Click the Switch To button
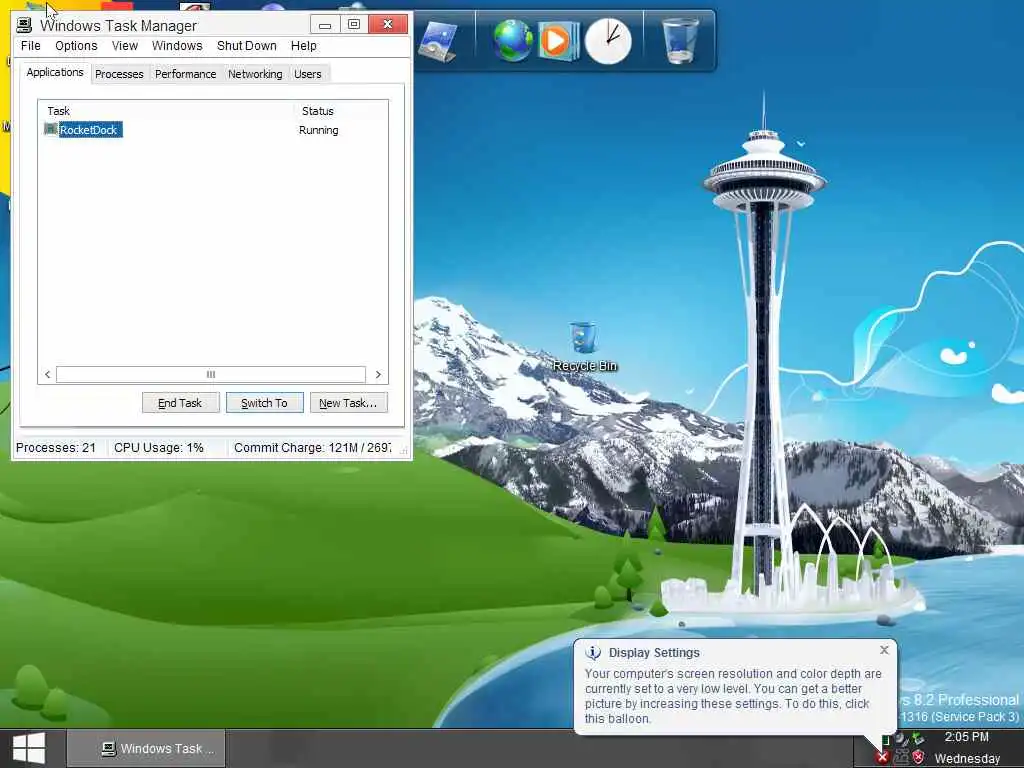1024x768 pixels. click(x=264, y=403)
